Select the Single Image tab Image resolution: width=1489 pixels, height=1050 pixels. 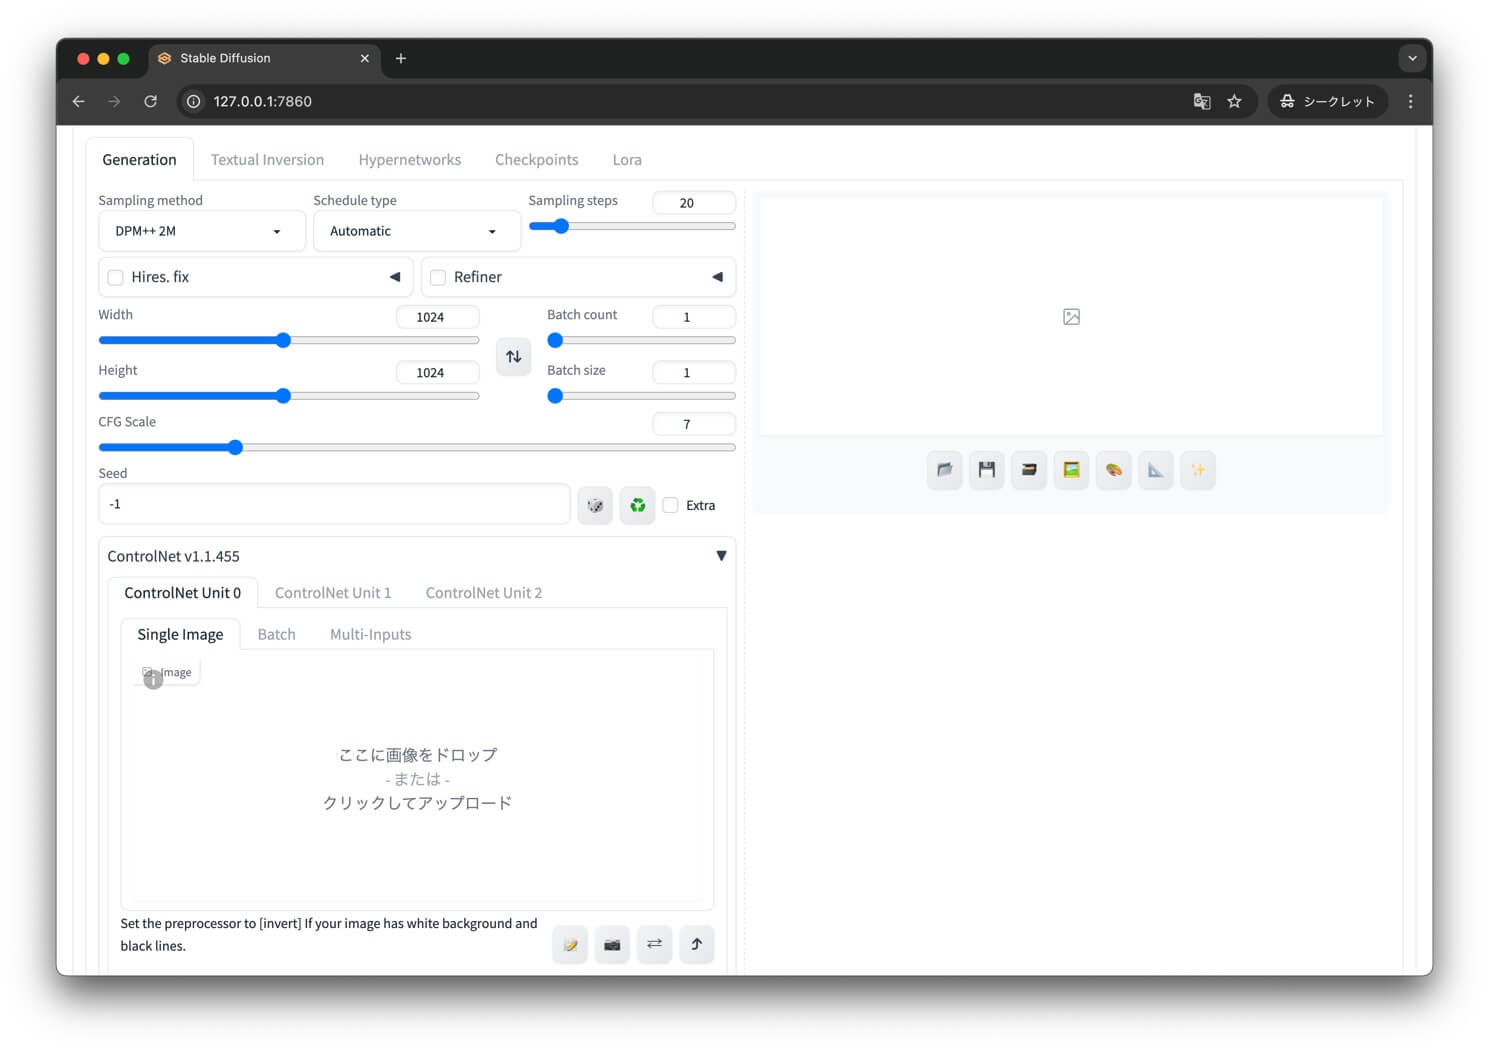click(180, 634)
